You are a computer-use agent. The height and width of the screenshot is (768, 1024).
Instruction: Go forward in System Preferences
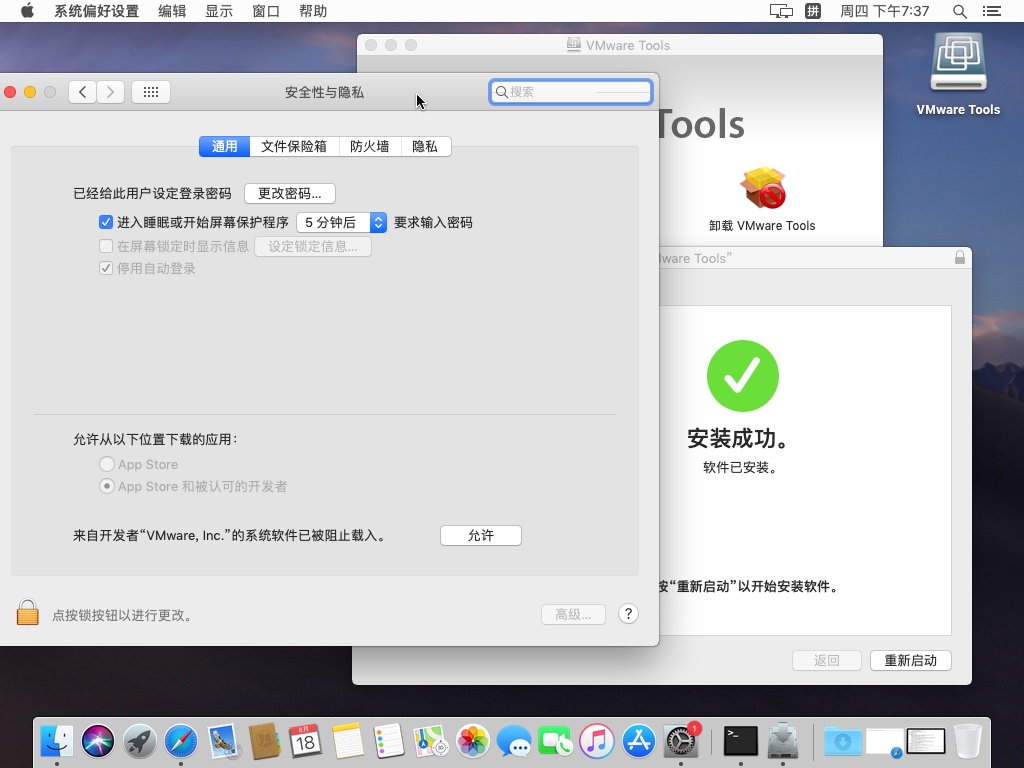point(110,92)
